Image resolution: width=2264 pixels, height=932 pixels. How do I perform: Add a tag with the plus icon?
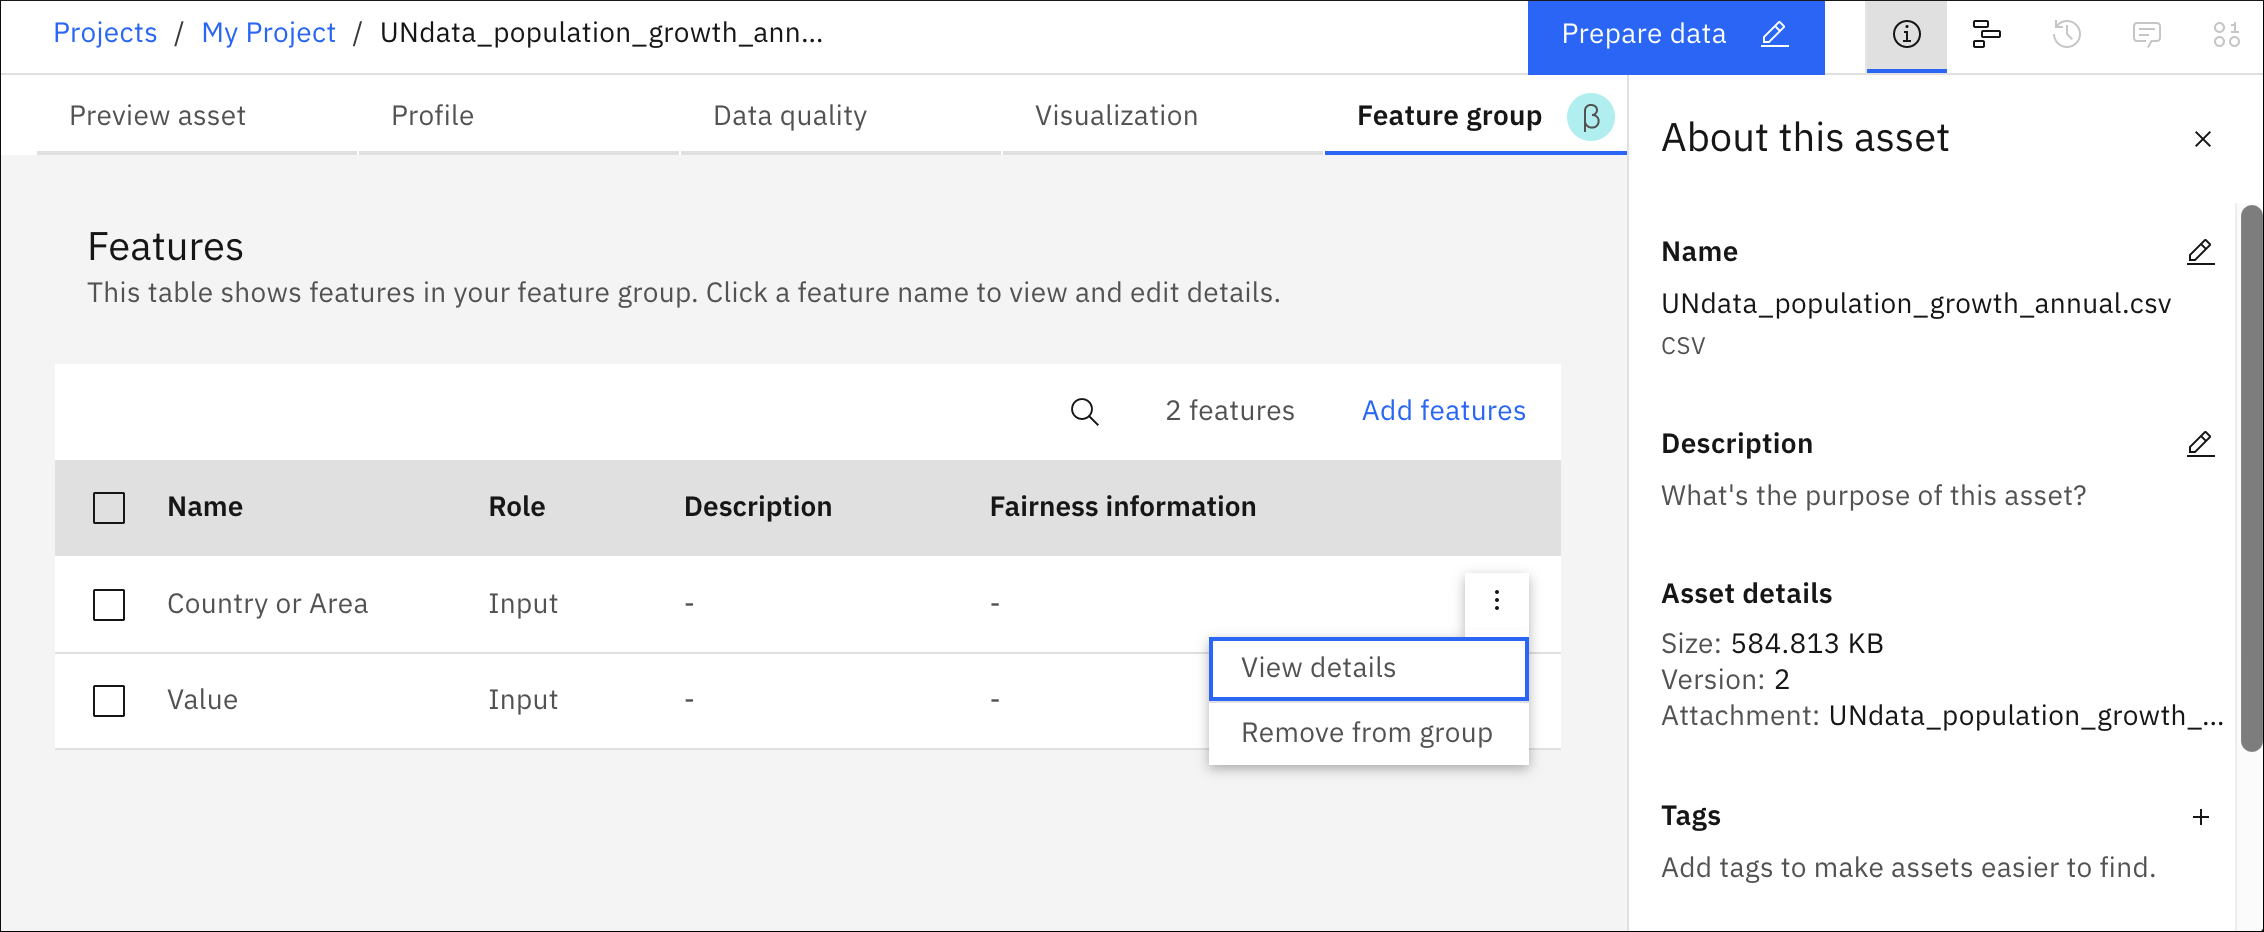(x=2200, y=817)
